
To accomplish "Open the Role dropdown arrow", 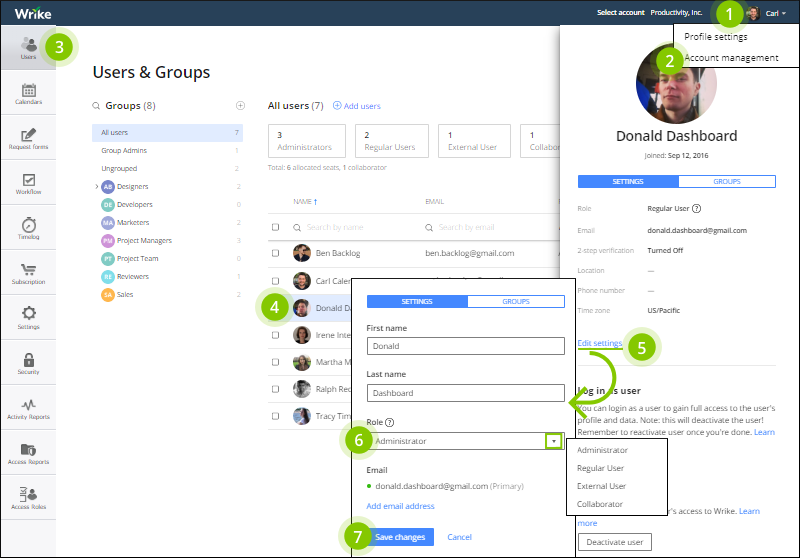I will click(554, 441).
